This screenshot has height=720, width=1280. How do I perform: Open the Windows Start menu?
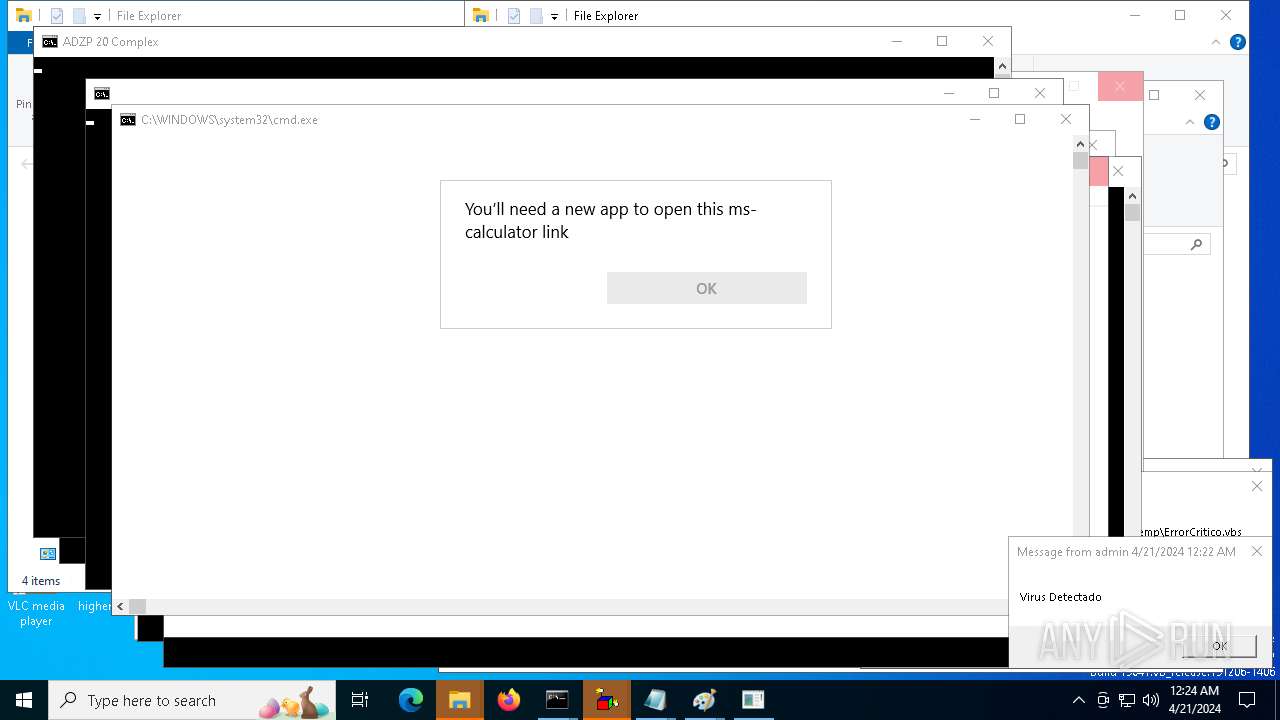click(24, 700)
